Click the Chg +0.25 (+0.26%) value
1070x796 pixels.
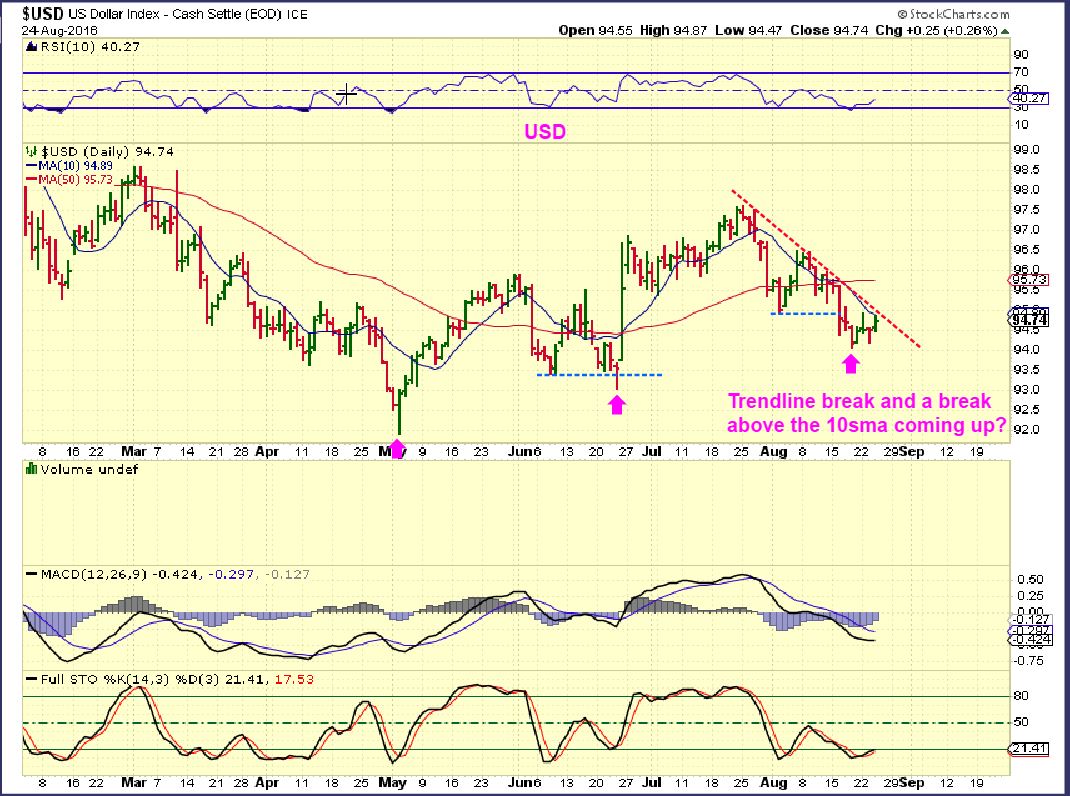point(936,31)
